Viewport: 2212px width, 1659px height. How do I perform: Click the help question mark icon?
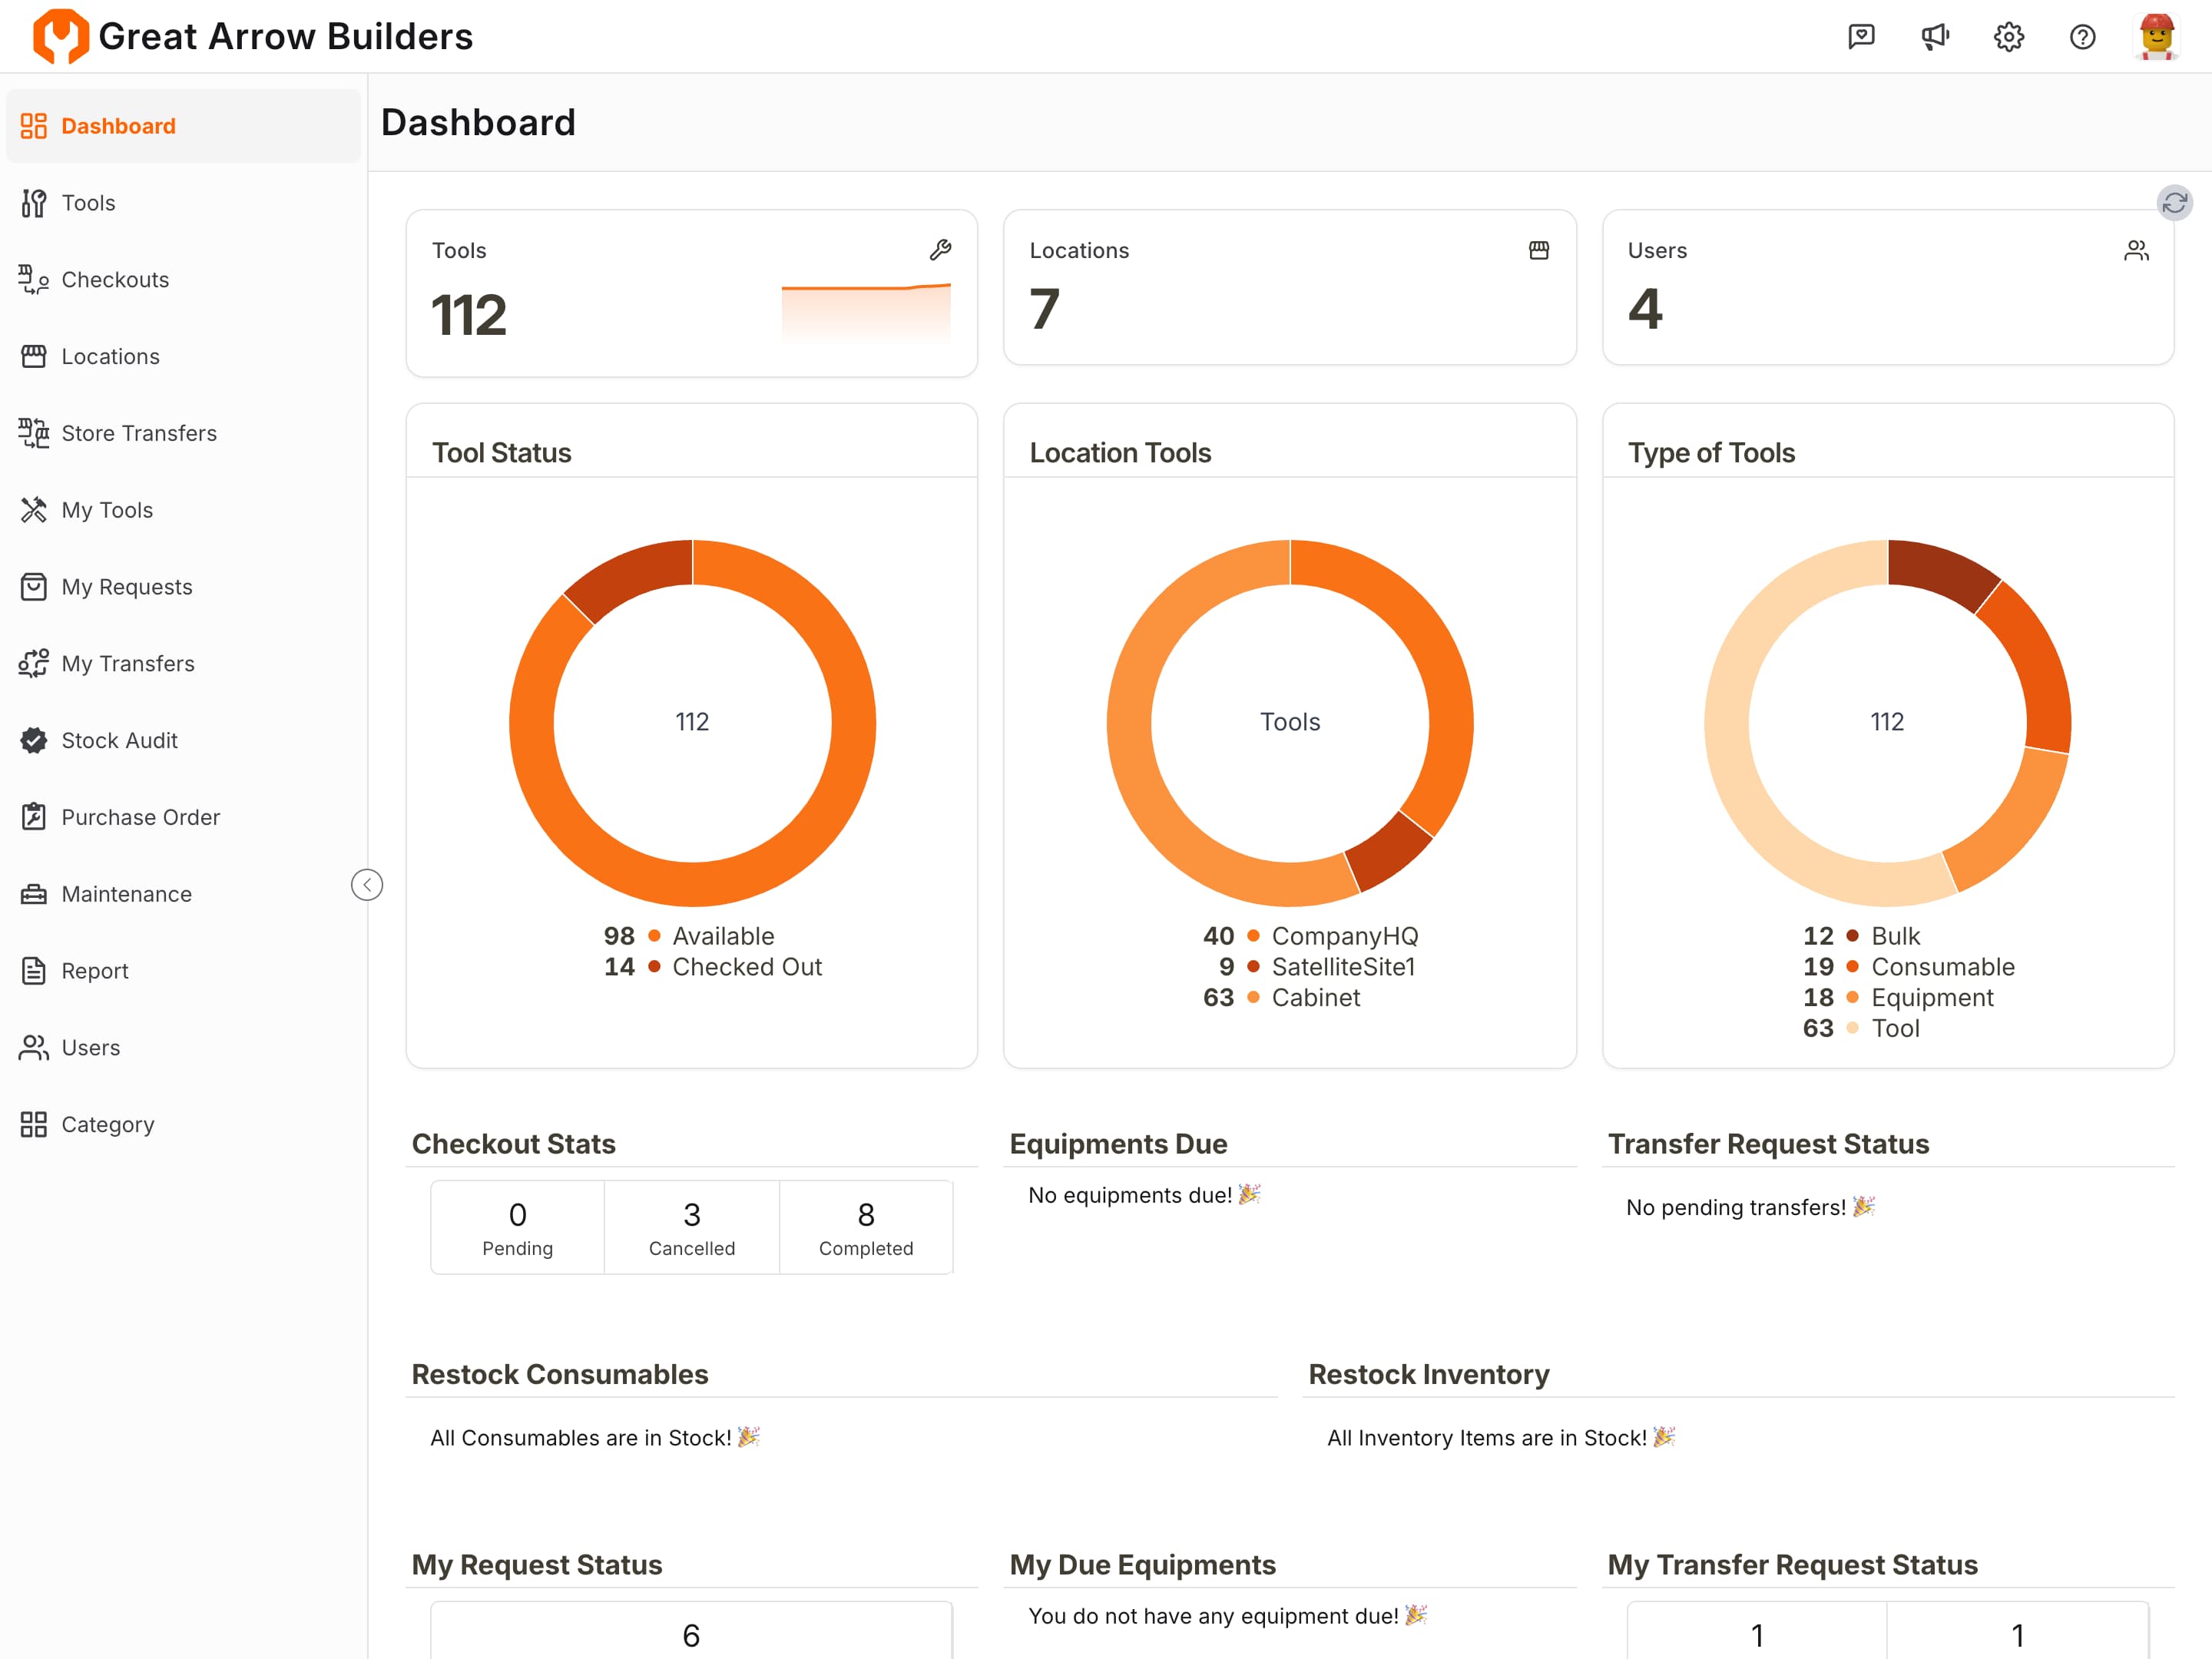point(2082,37)
